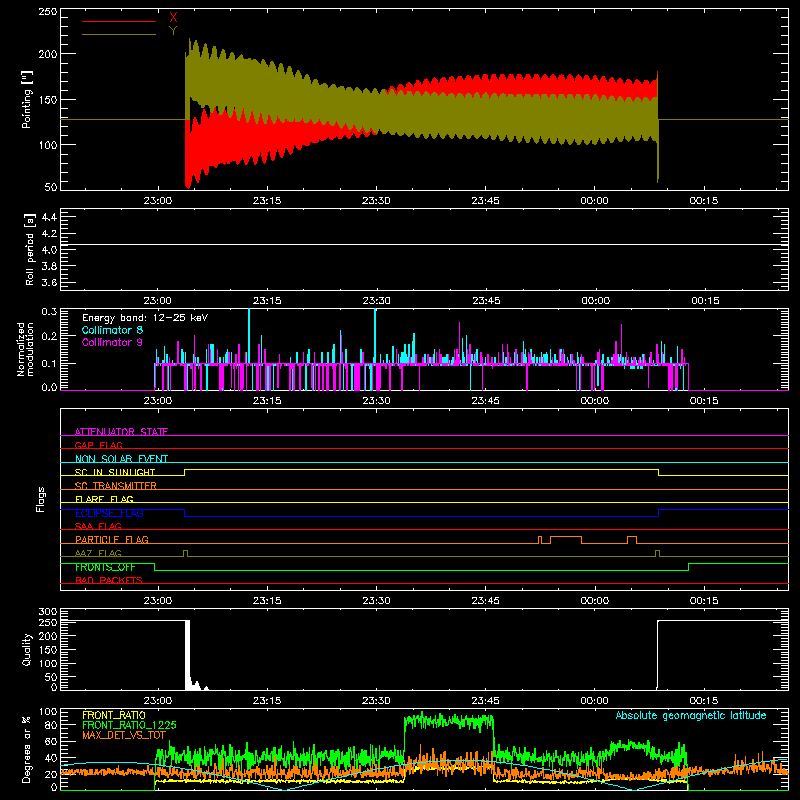Click the ATTENUATOR_STATE flag label
This screenshot has width=800, height=800.
tap(121, 432)
